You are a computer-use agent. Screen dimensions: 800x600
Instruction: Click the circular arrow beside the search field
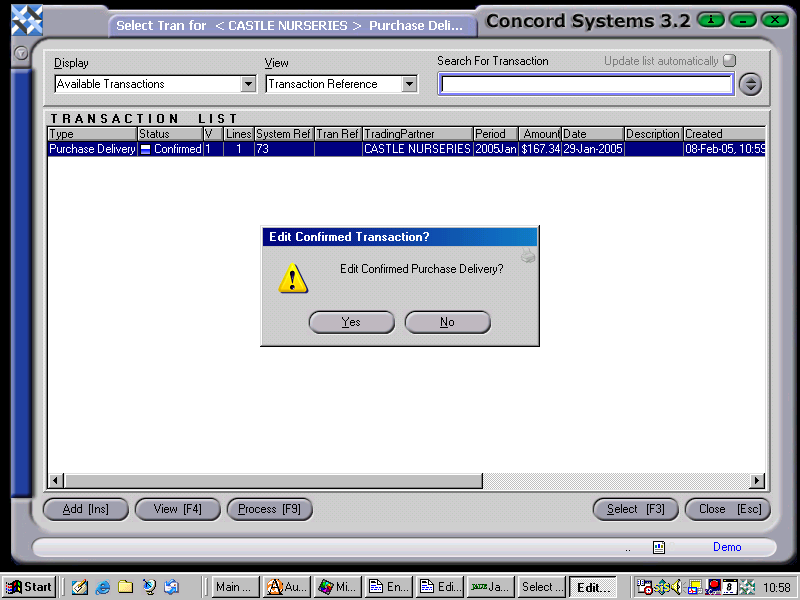click(750, 84)
